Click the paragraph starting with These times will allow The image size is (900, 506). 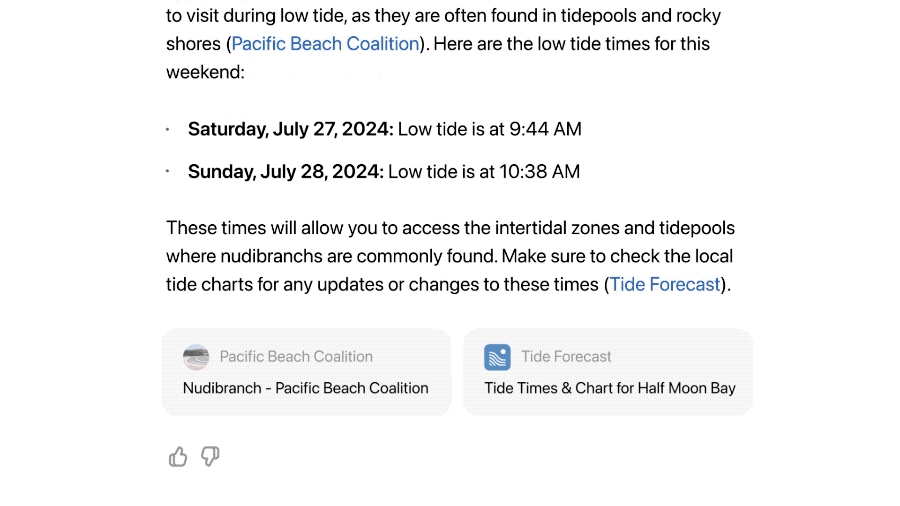[x=451, y=256]
